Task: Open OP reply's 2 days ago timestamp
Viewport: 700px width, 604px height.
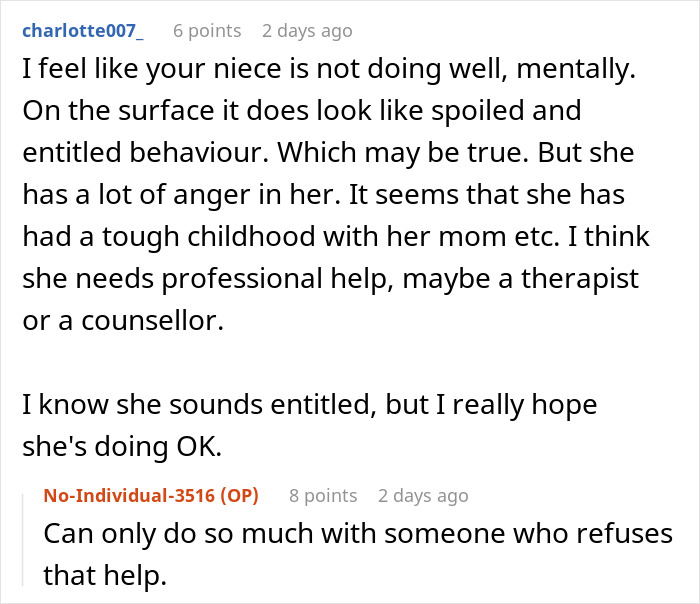Action: coord(423,496)
